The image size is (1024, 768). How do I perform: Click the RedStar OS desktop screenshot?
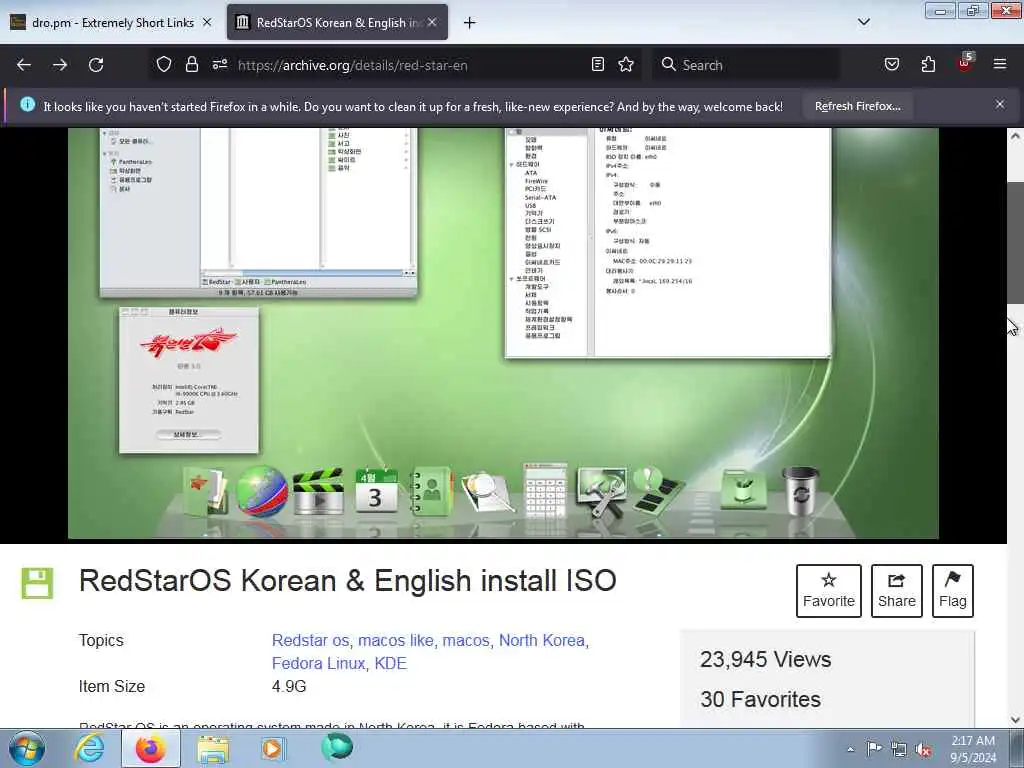coord(503,333)
